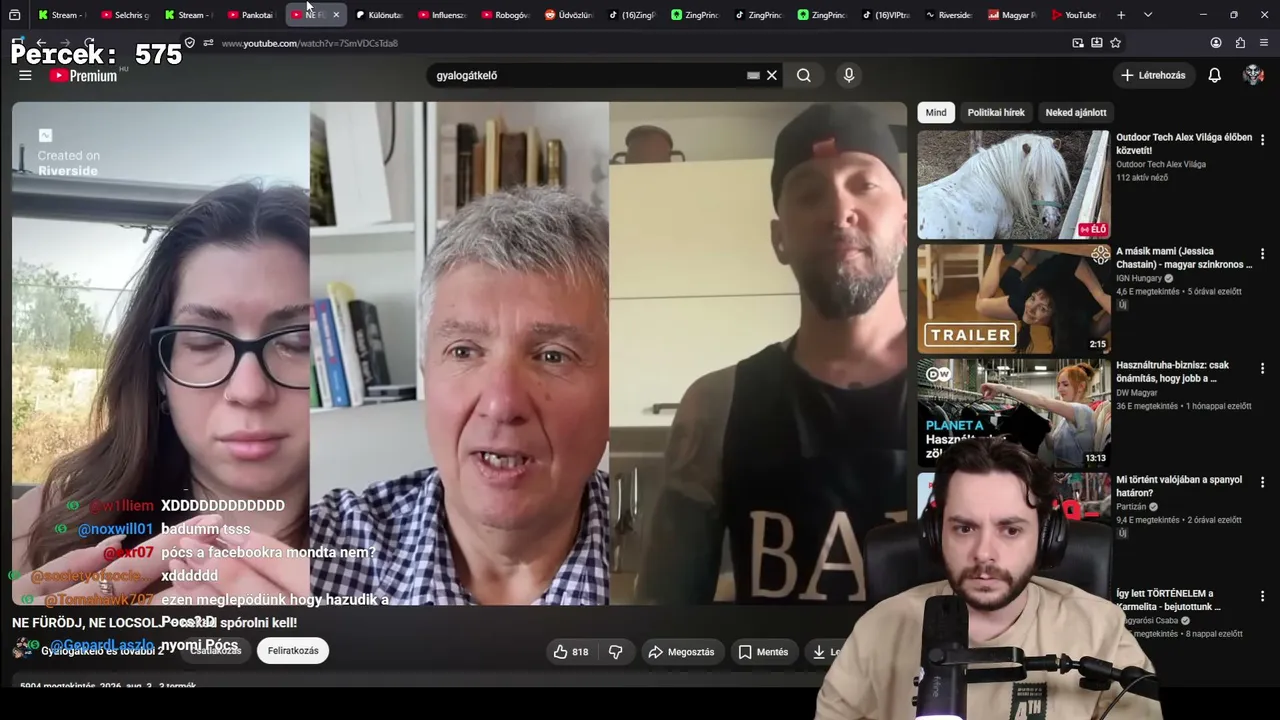Open YouTube notifications bell
Screen dimensions: 1280x720
(x=1215, y=75)
